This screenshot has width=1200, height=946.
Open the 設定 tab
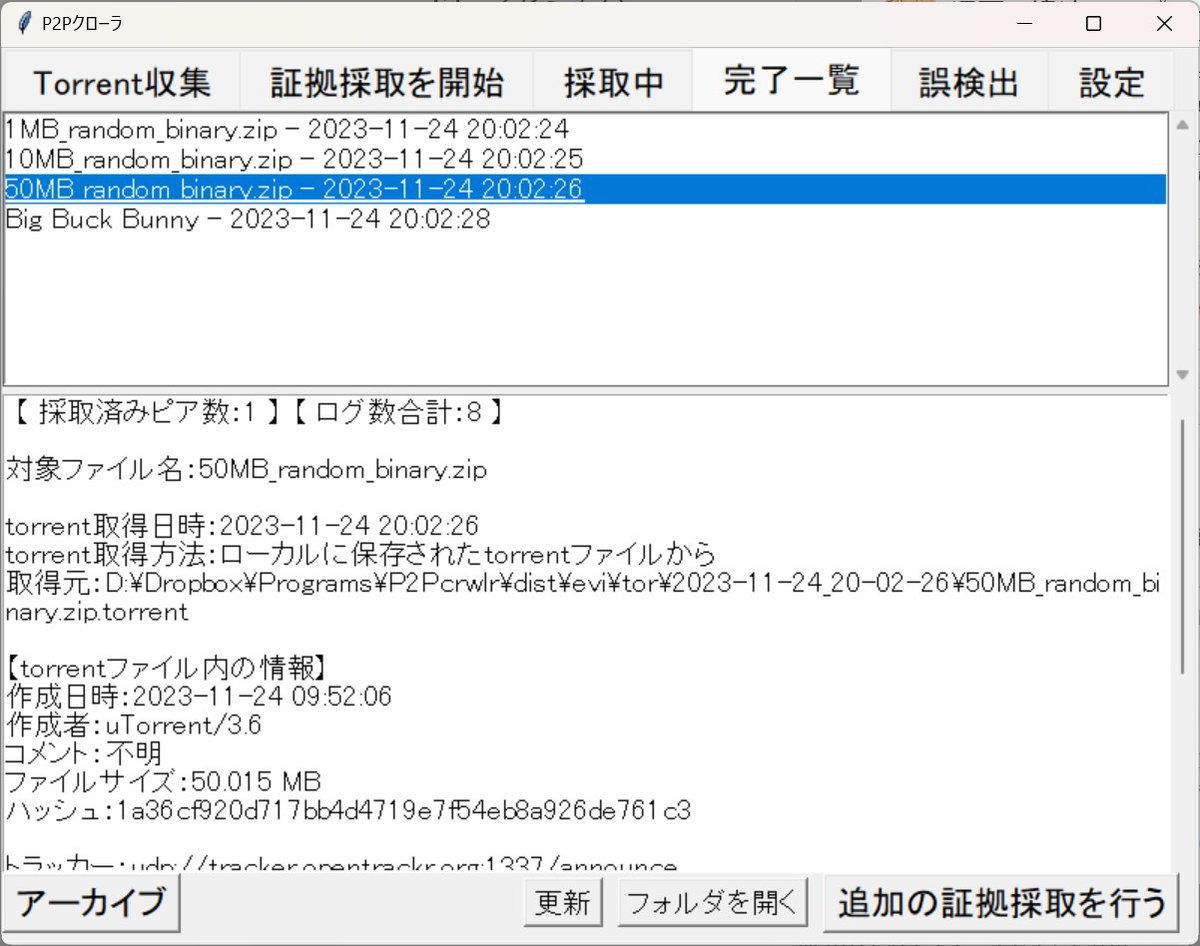(x=1111, y=82)
